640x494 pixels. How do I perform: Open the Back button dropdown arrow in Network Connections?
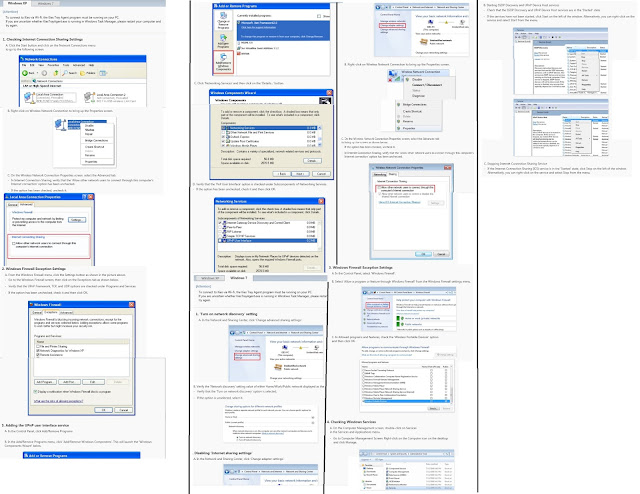37,73
